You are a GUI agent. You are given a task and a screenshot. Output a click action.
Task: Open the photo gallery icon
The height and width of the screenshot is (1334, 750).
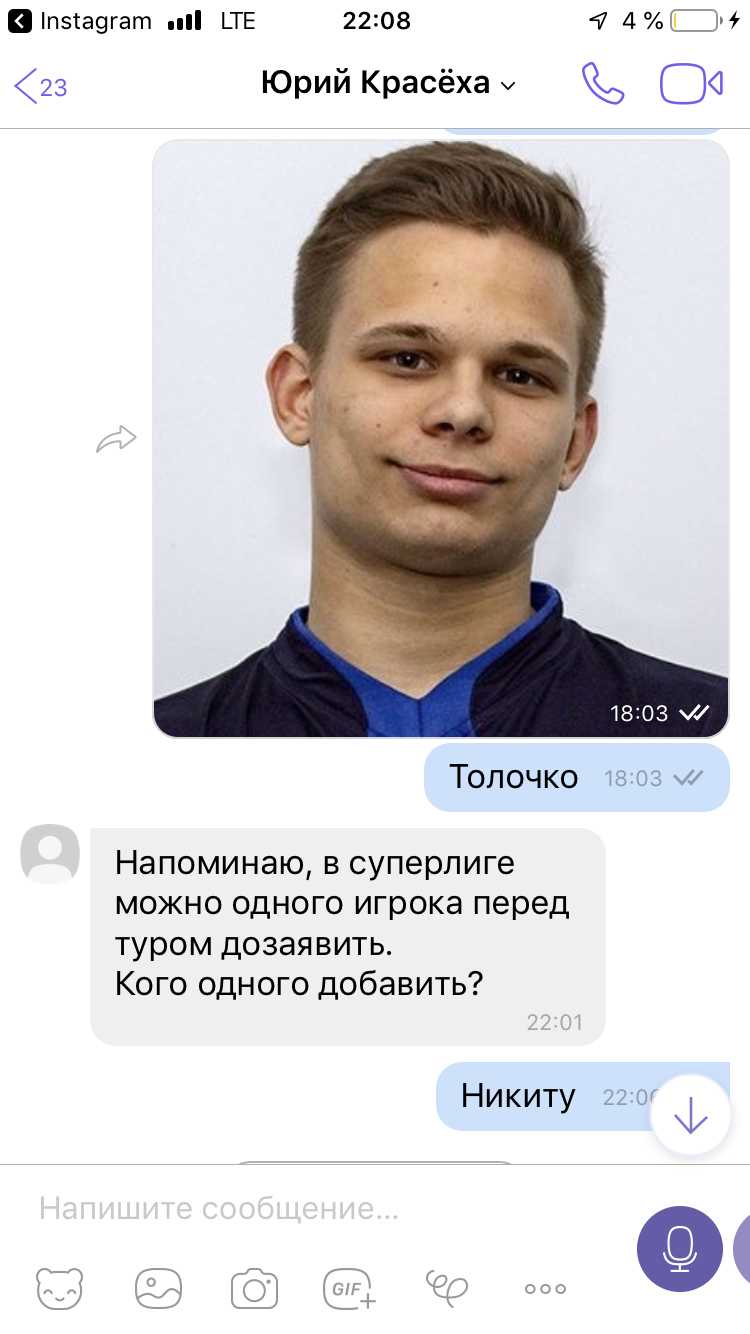coord(159,1288)
